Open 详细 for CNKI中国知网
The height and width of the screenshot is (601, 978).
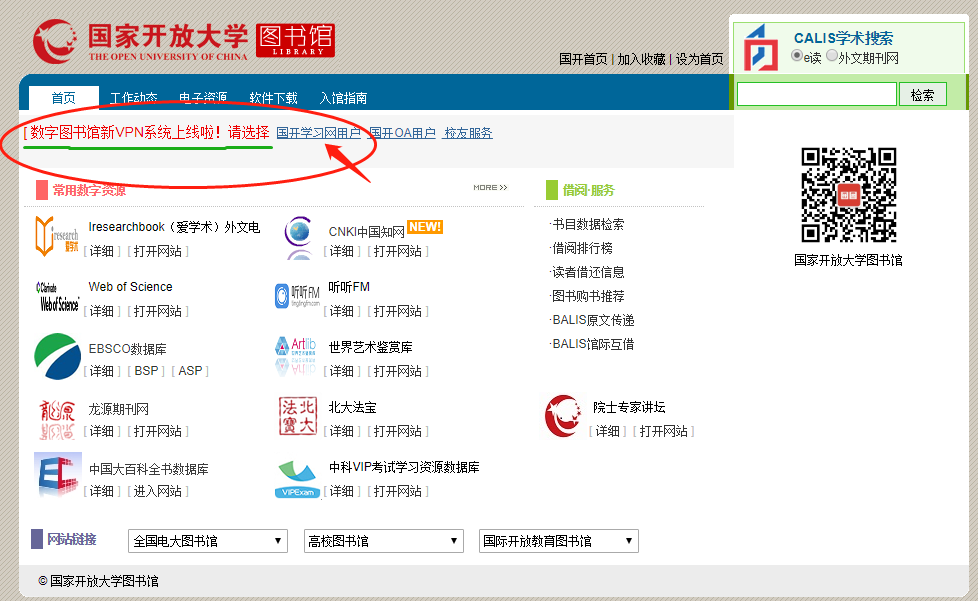[x=342, y=251]
